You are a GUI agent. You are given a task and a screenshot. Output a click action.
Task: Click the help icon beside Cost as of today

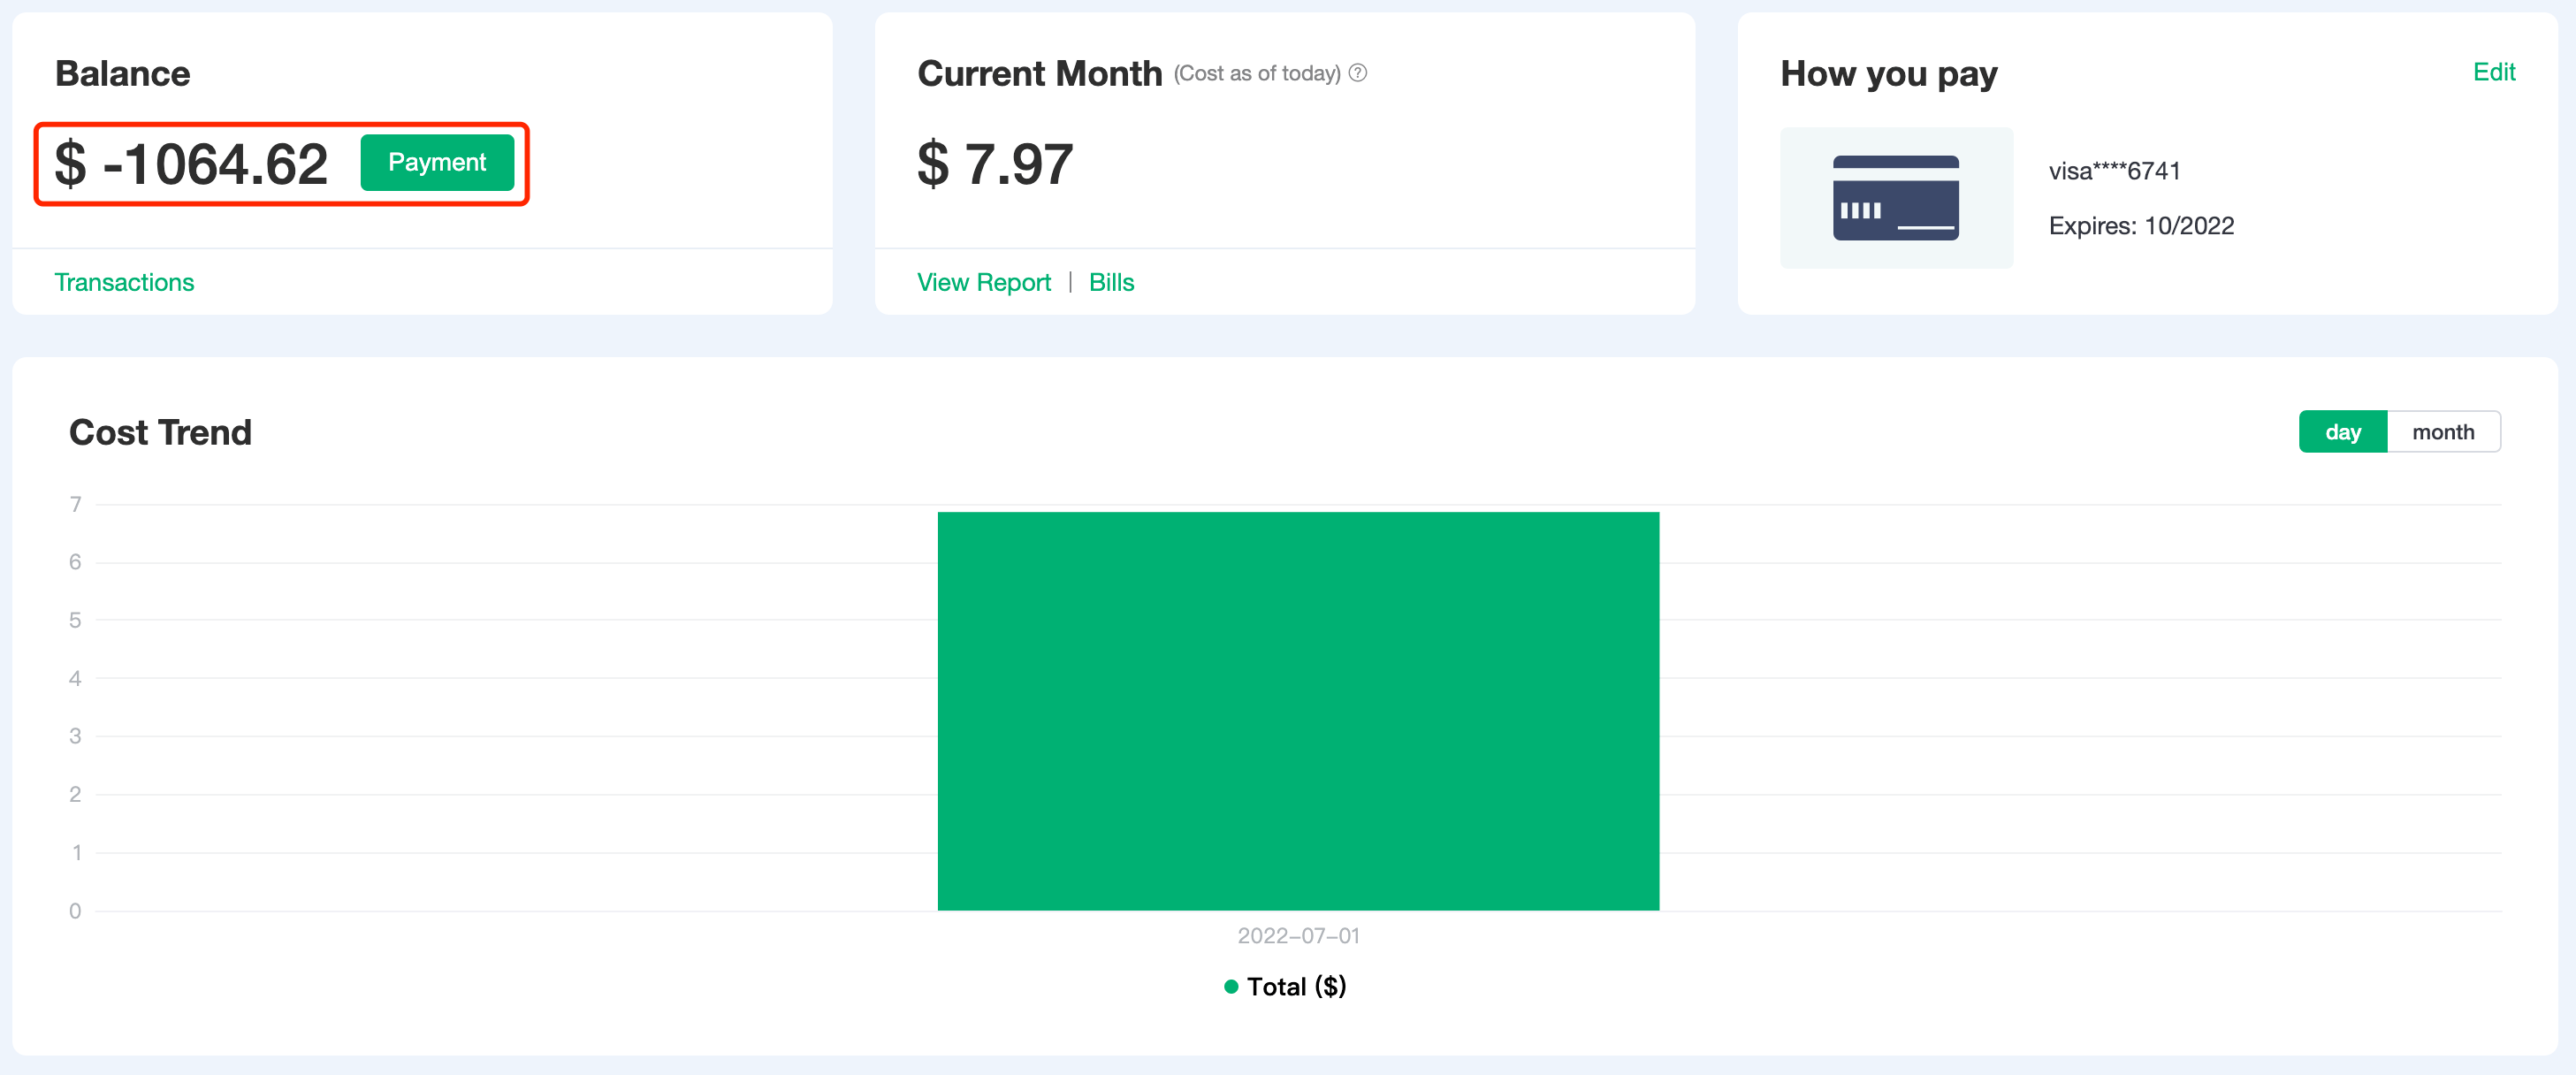pos(1357,73)
